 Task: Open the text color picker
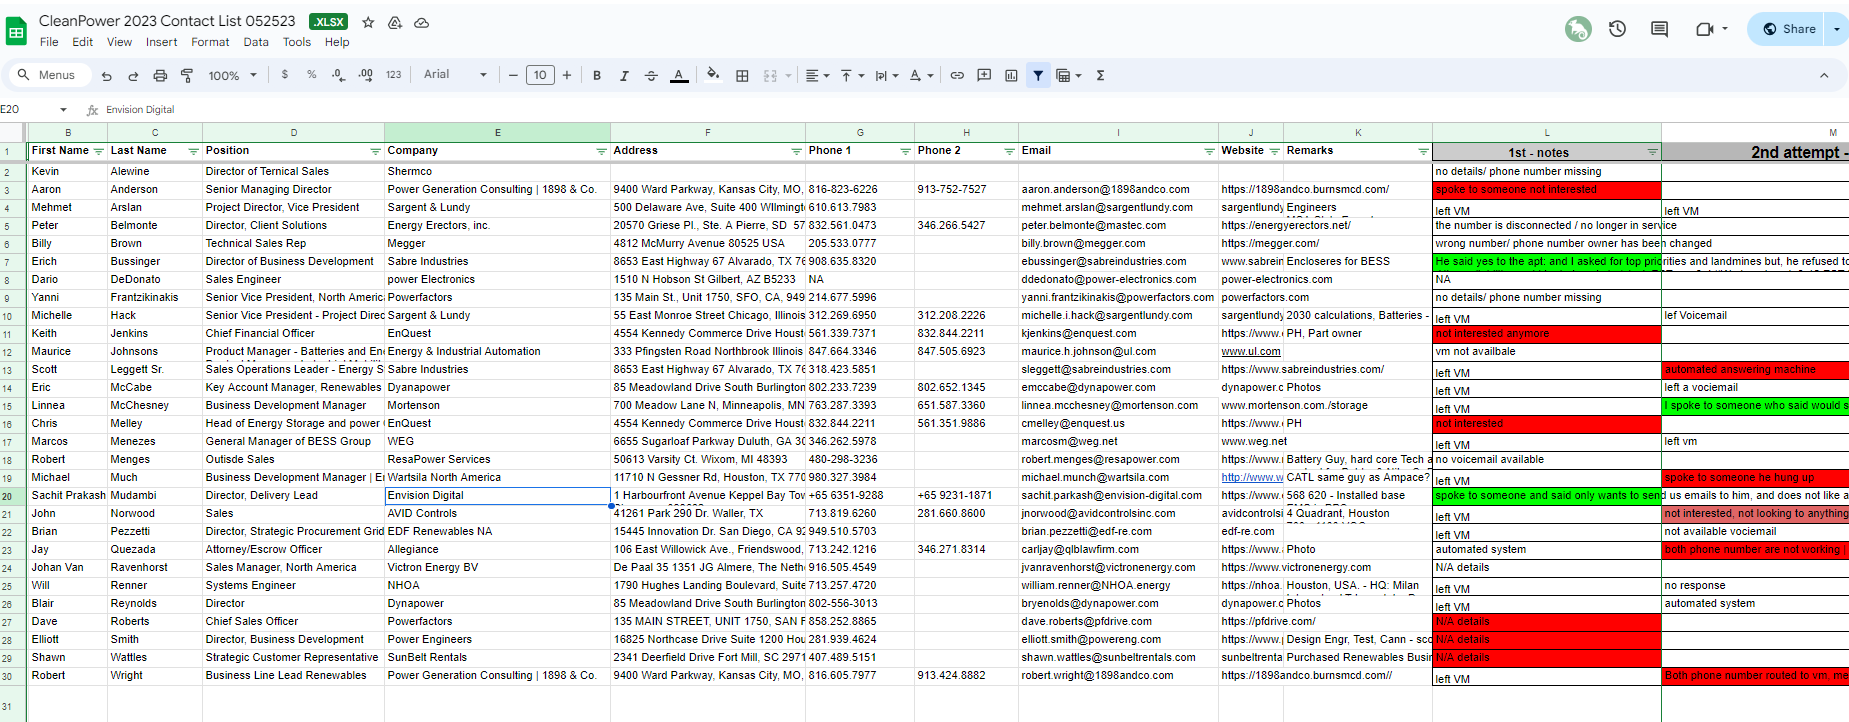click(679, 75)
